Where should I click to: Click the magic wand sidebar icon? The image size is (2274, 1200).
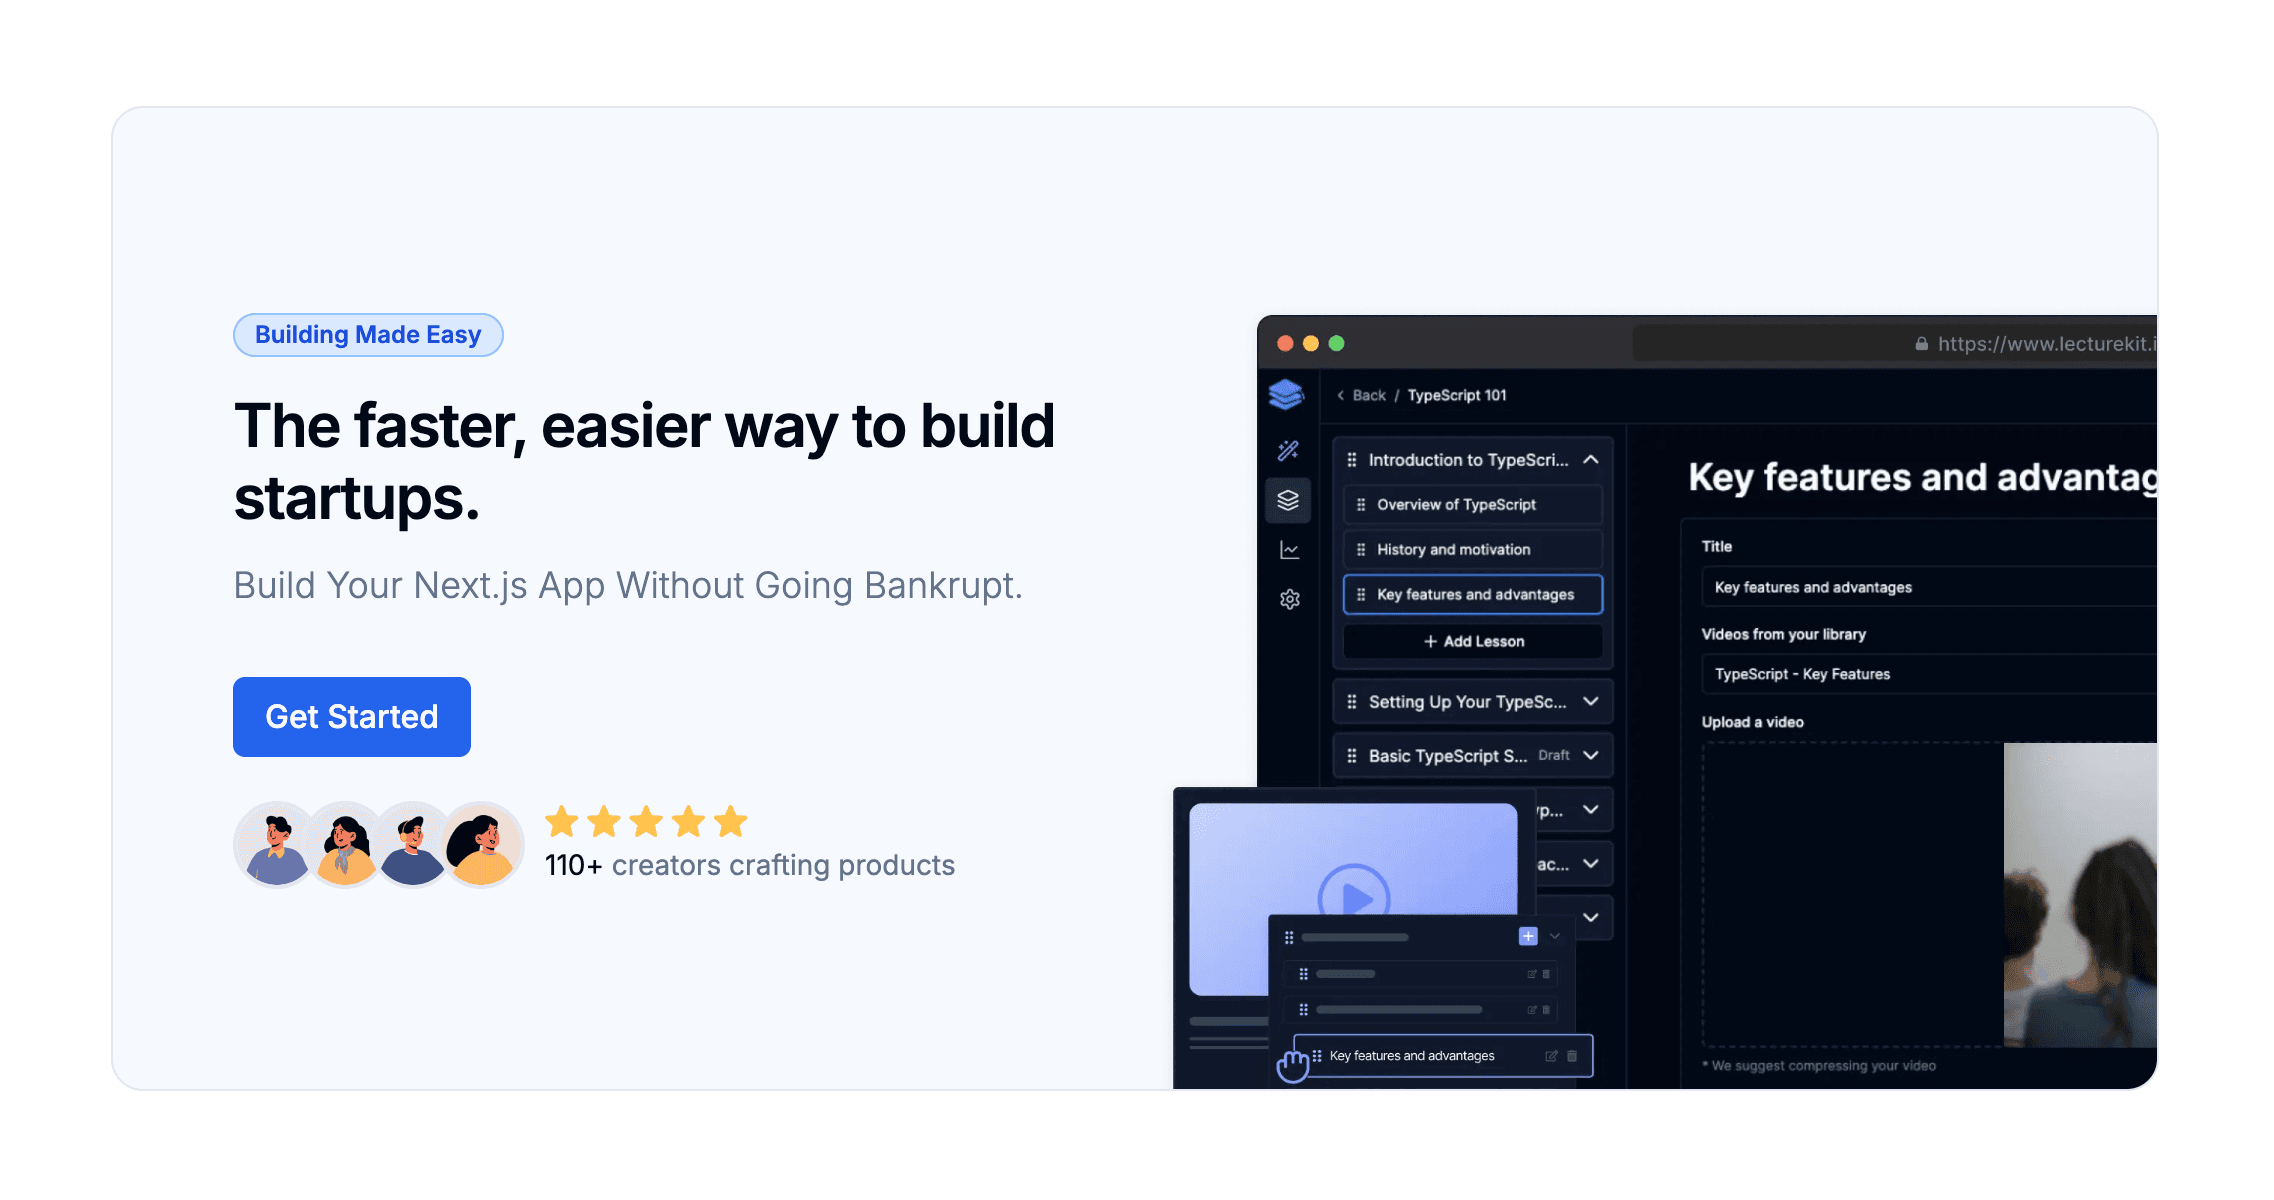pos(1288,451)
